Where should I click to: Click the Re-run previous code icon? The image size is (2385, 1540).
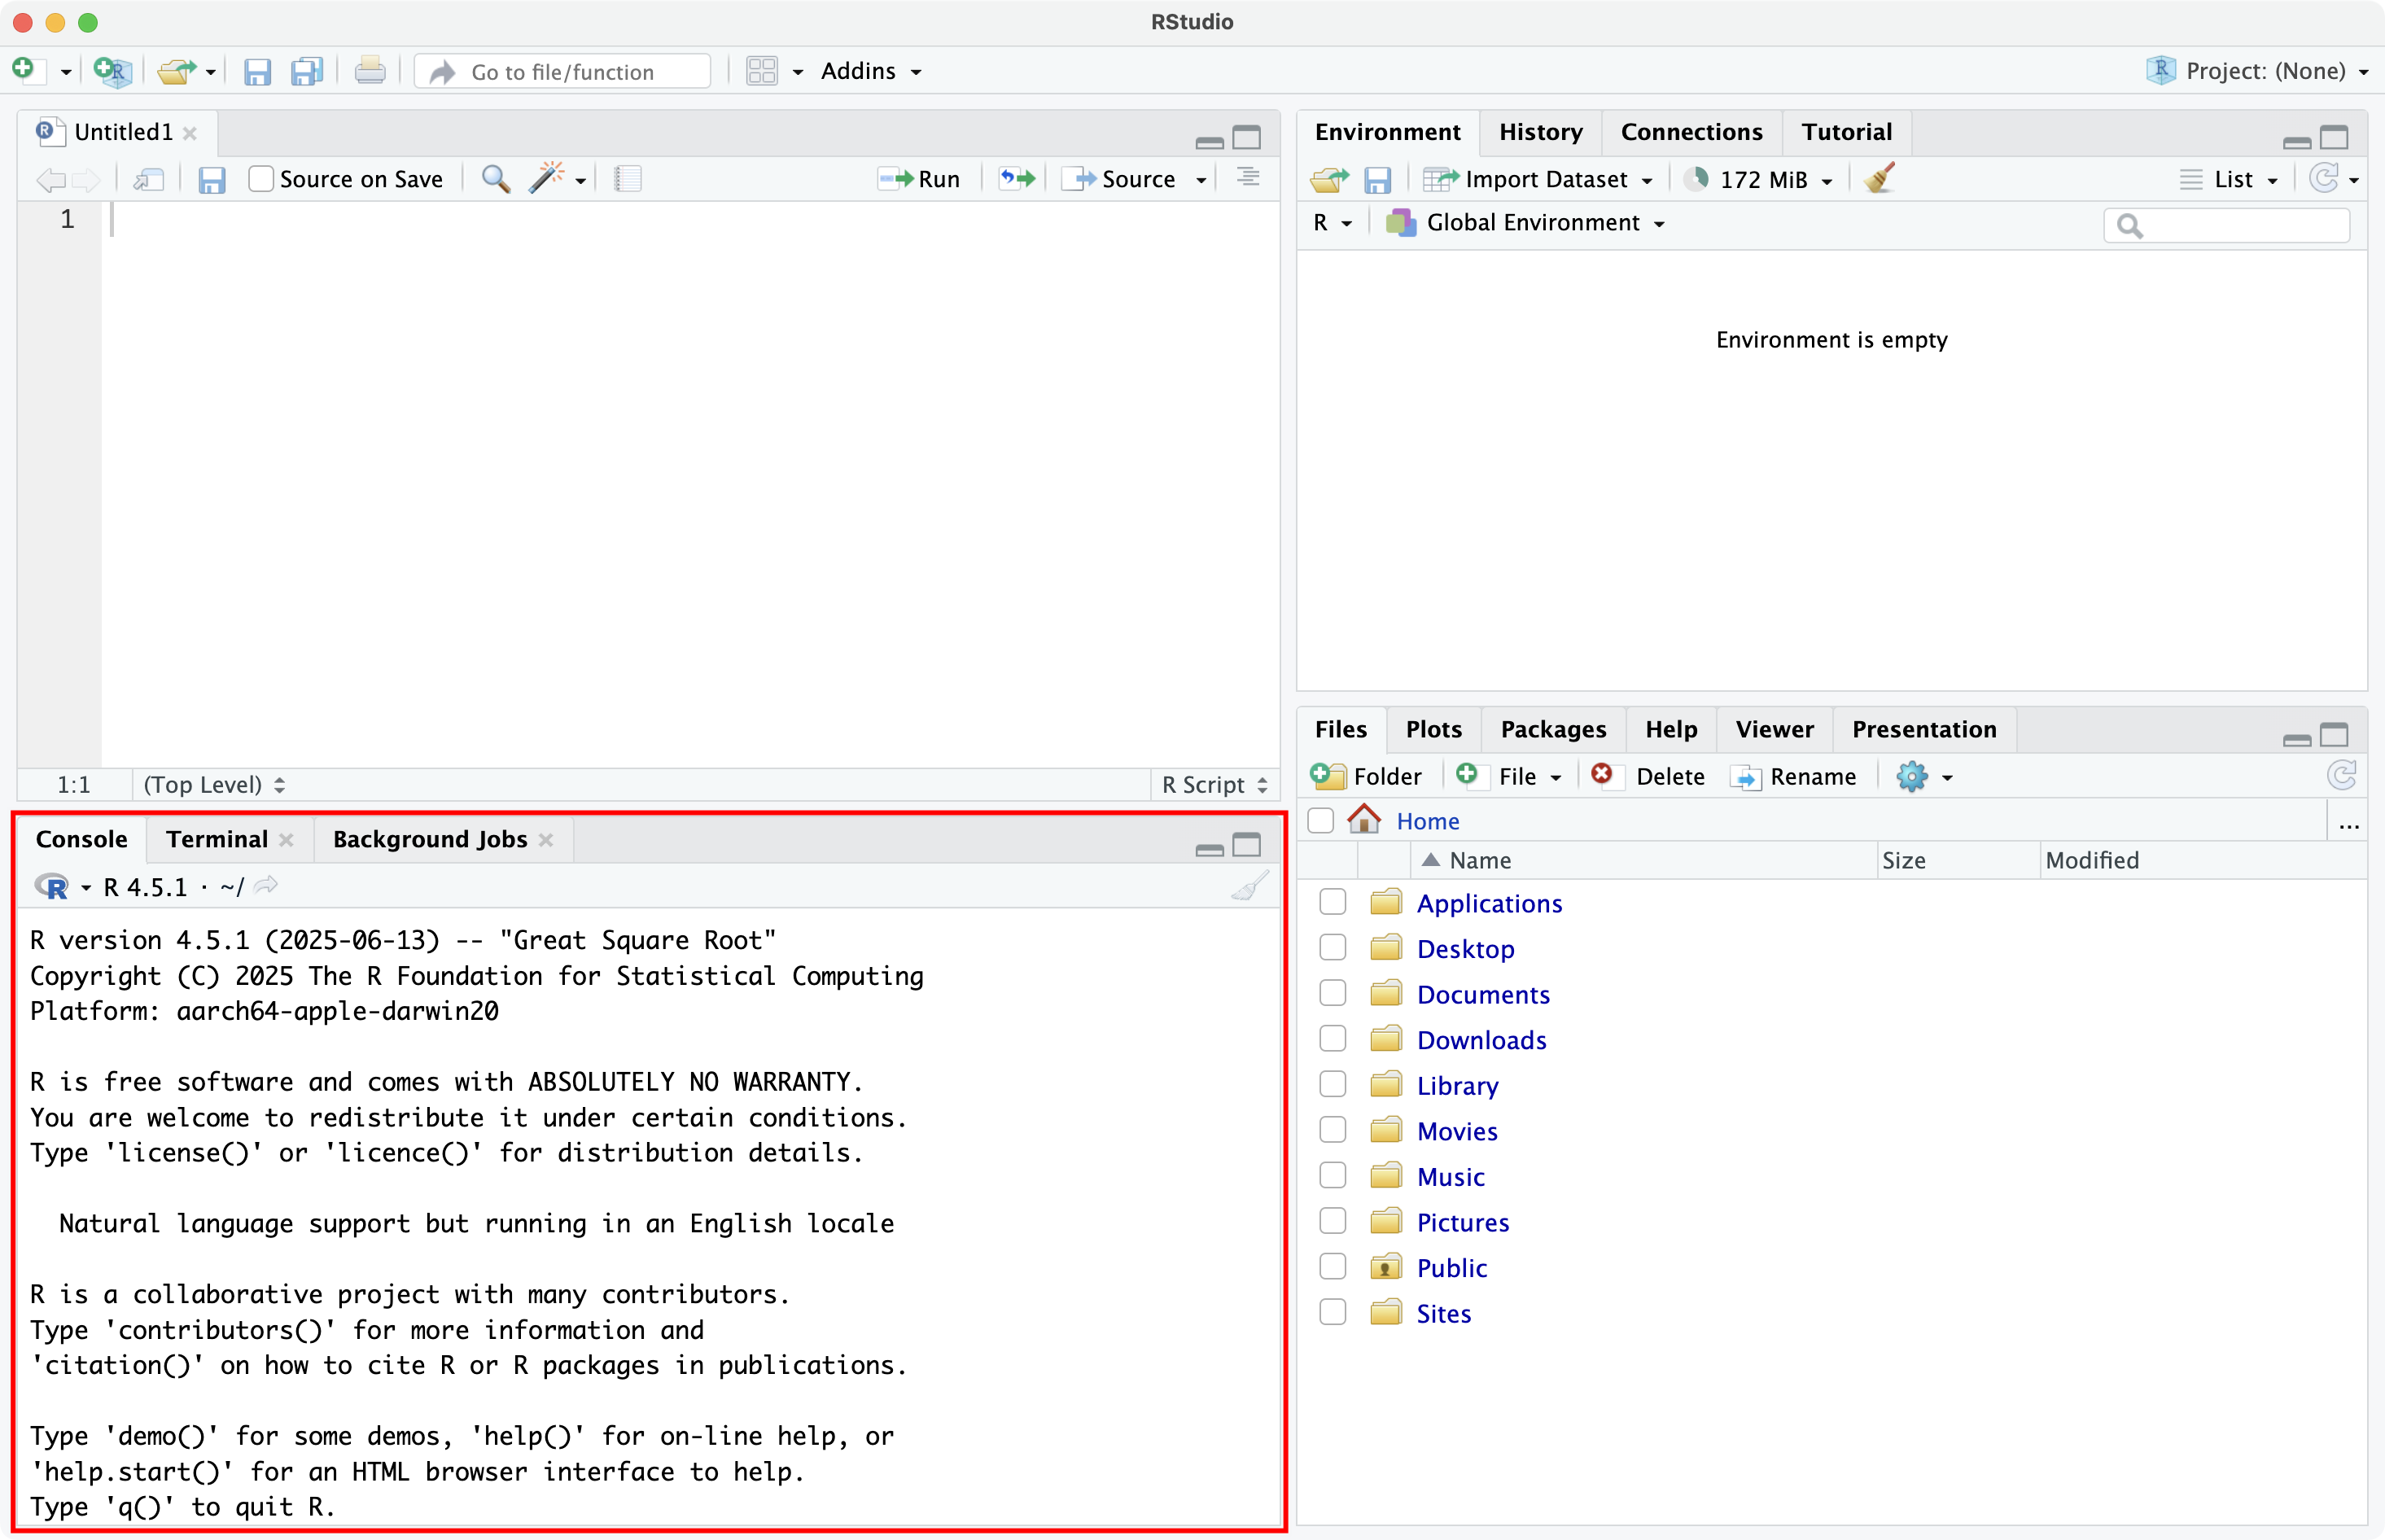click(x=1017, y=178)
